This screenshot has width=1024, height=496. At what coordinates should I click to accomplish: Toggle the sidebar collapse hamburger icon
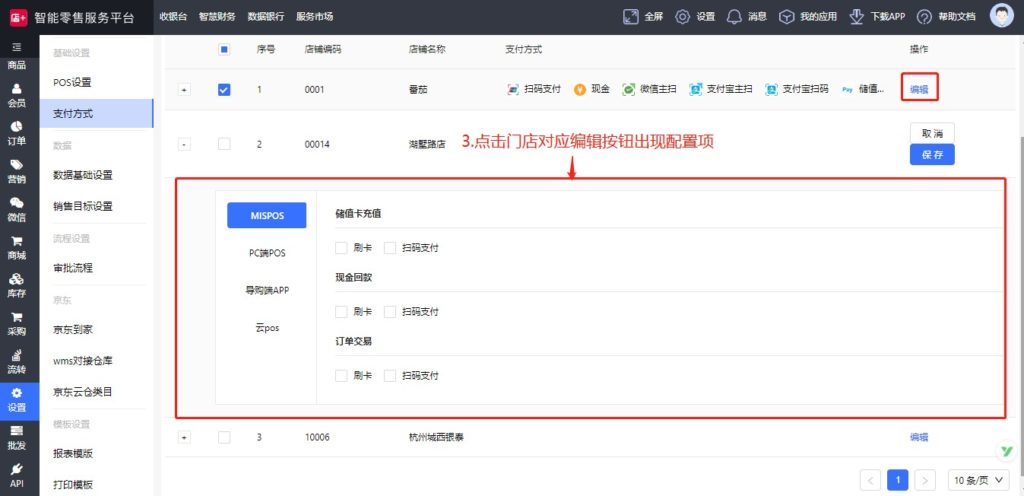click(17, 47)
